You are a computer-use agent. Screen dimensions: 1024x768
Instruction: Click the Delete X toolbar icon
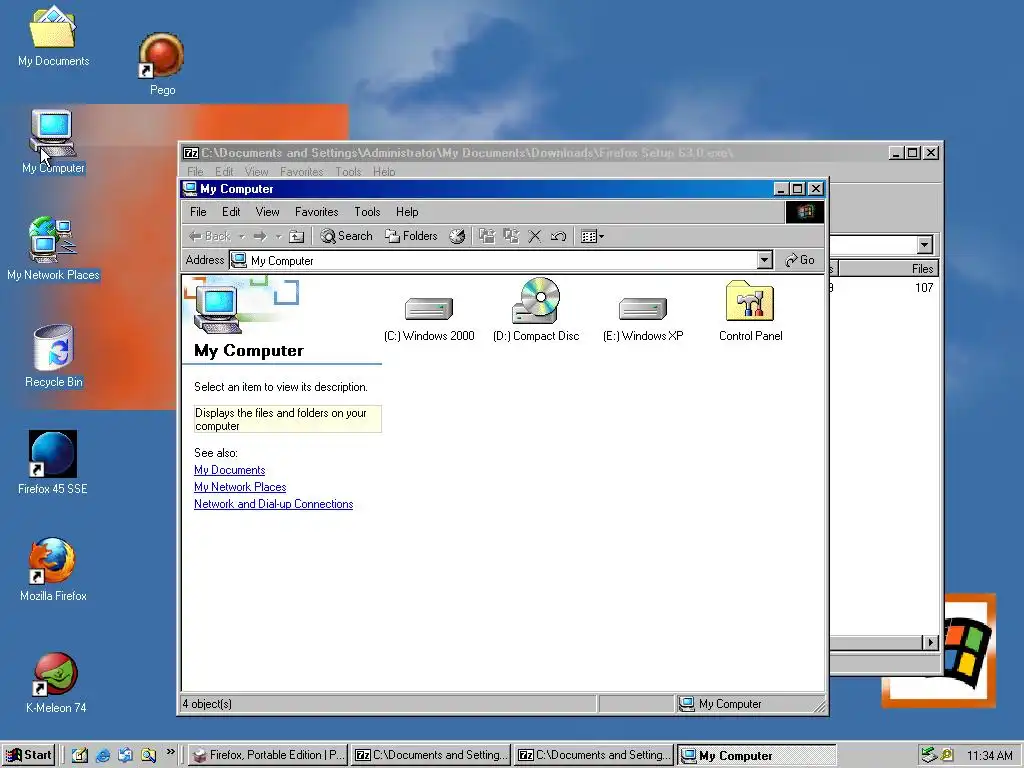coord(535,236)
